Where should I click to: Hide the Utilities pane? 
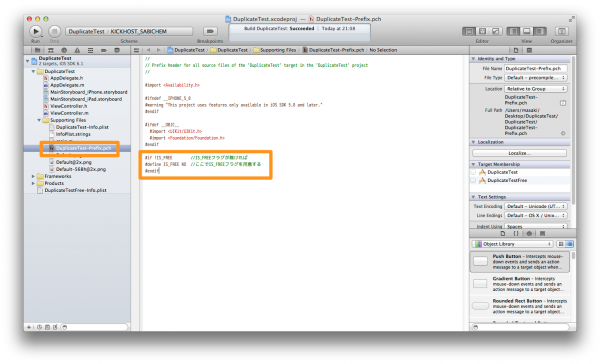(540, 31)
